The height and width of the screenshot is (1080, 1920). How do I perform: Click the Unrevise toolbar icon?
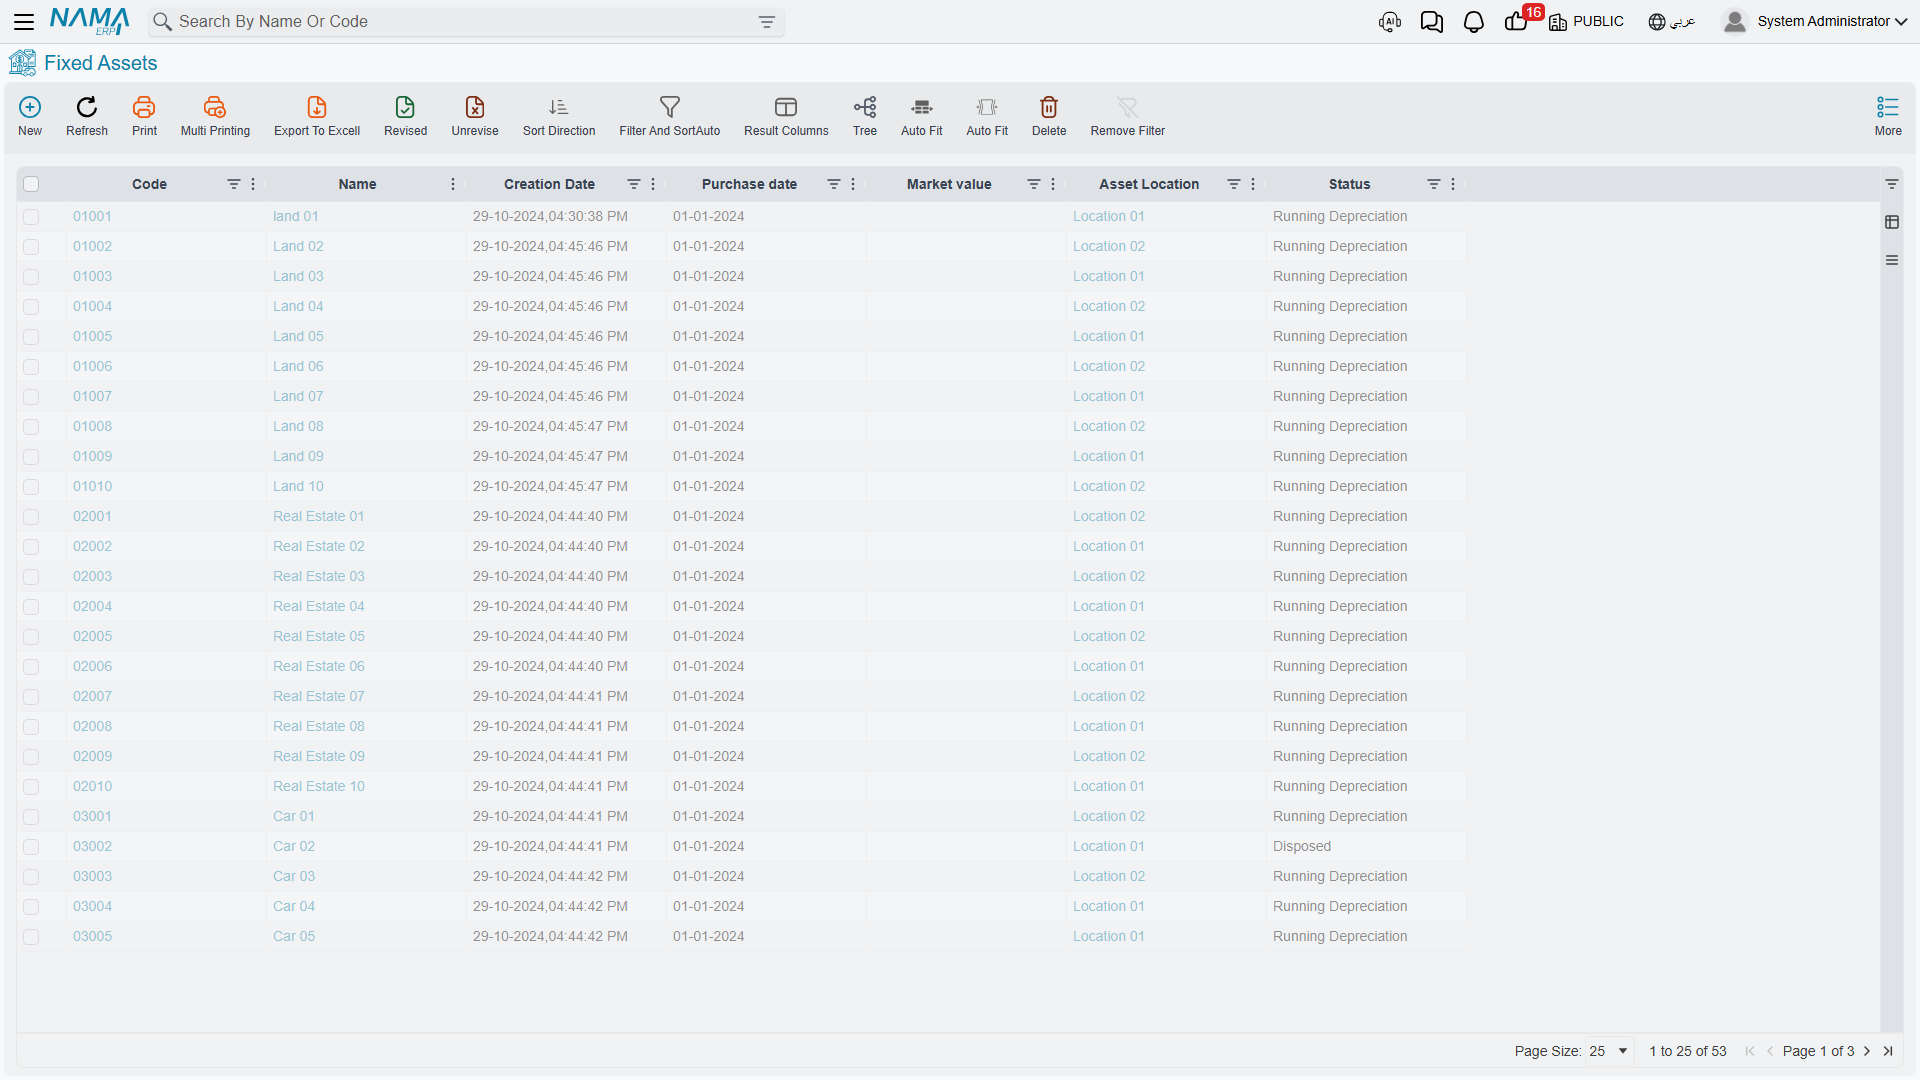point(475,107)
